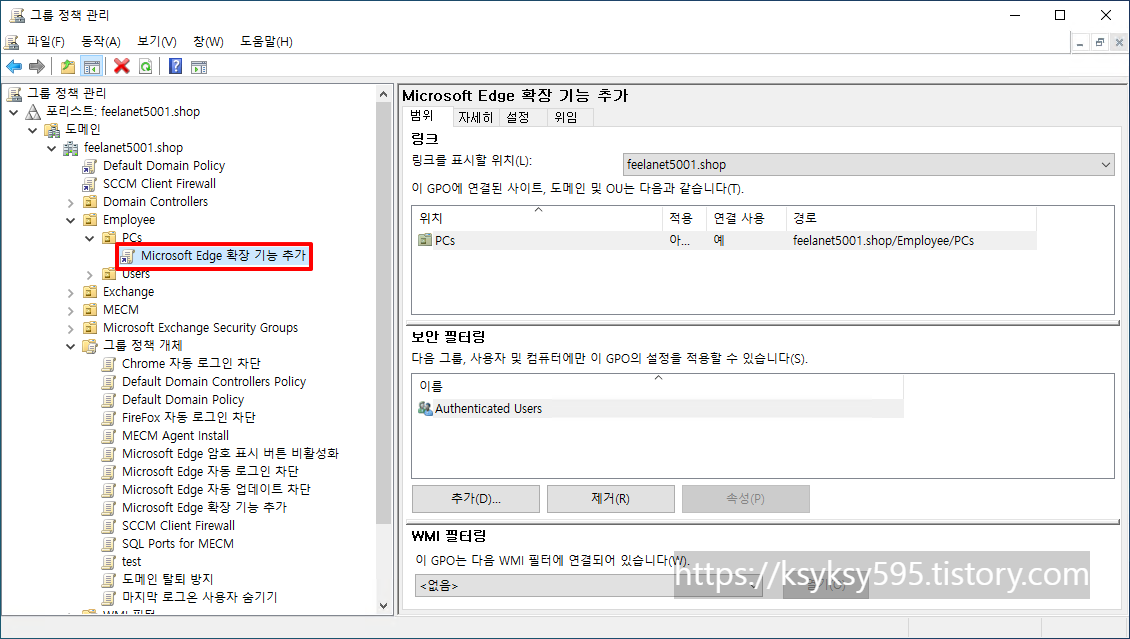Select the Default Domain Policy link under feelanet5001.shop
The image size is (1130, 639).
(164, 166)
